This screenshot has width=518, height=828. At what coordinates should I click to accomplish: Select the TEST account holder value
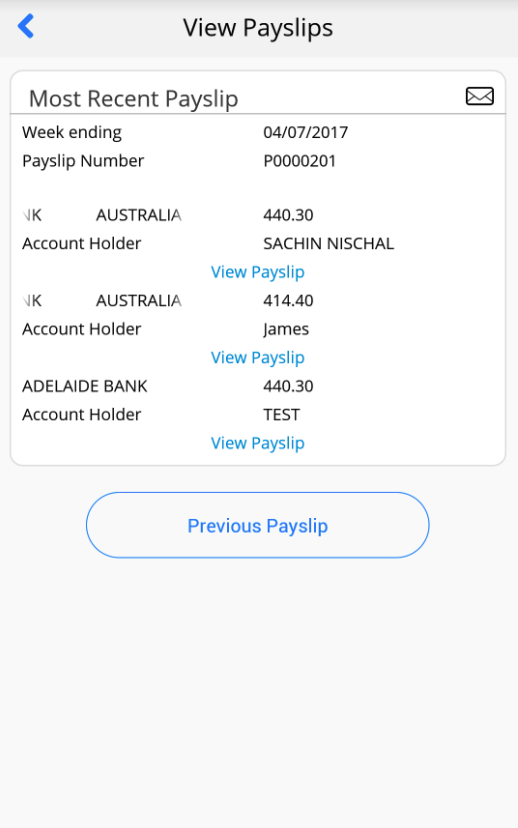281,415
